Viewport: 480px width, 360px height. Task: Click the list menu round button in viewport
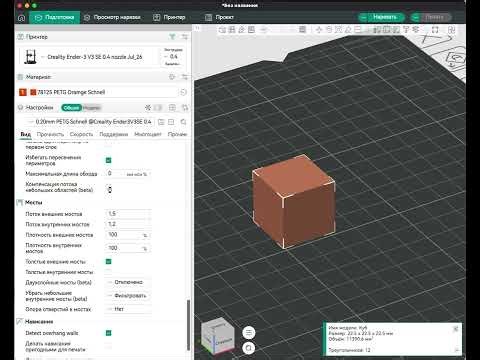tap(249, 332)
